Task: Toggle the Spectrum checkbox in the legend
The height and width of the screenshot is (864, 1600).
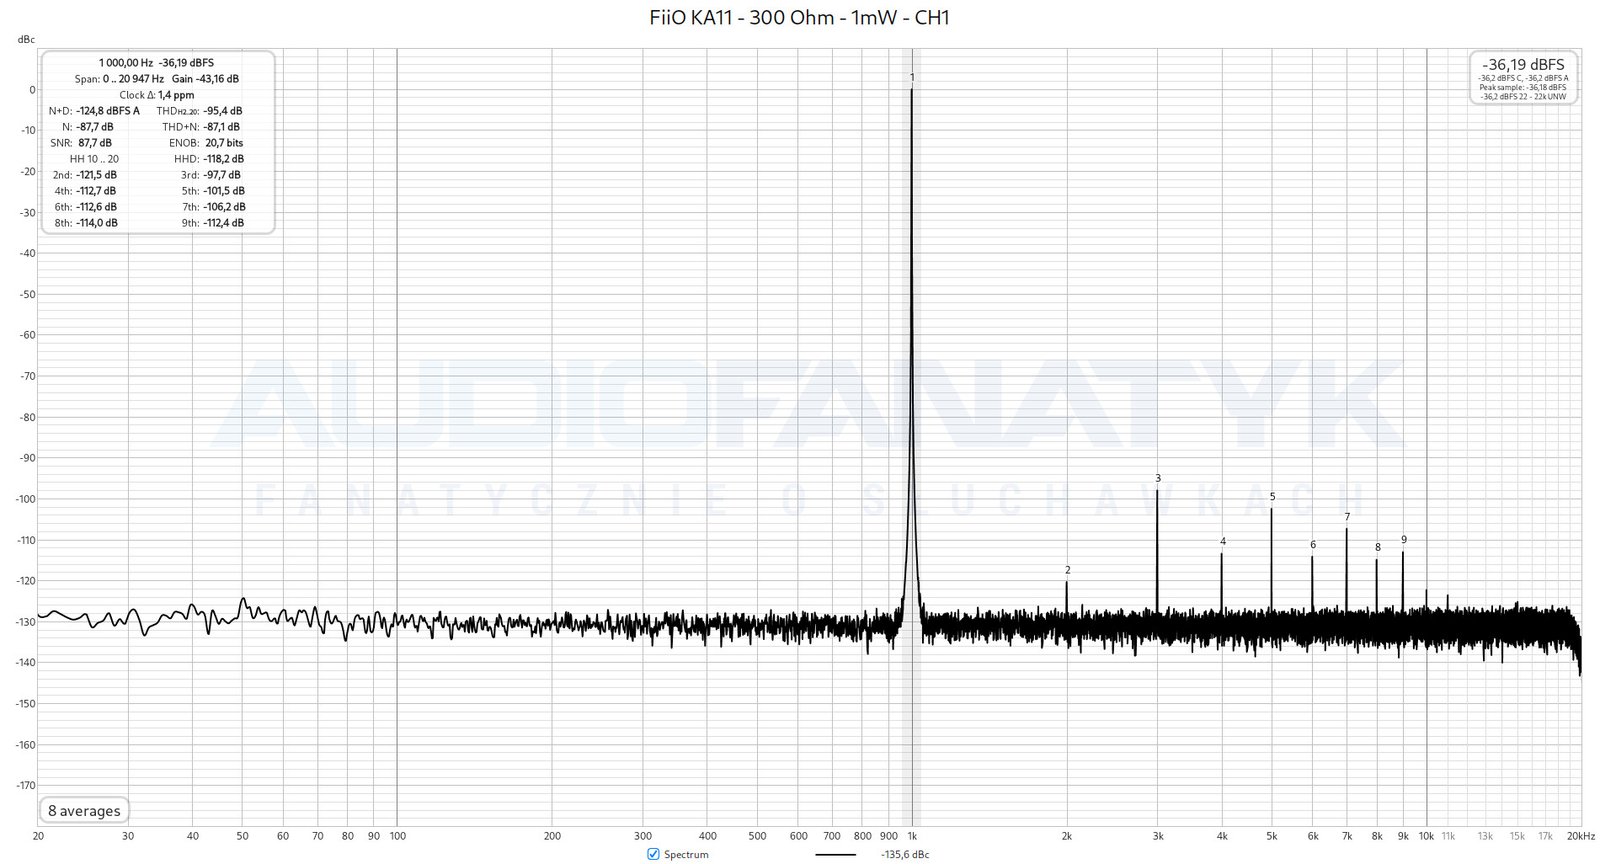Action: 653,854
